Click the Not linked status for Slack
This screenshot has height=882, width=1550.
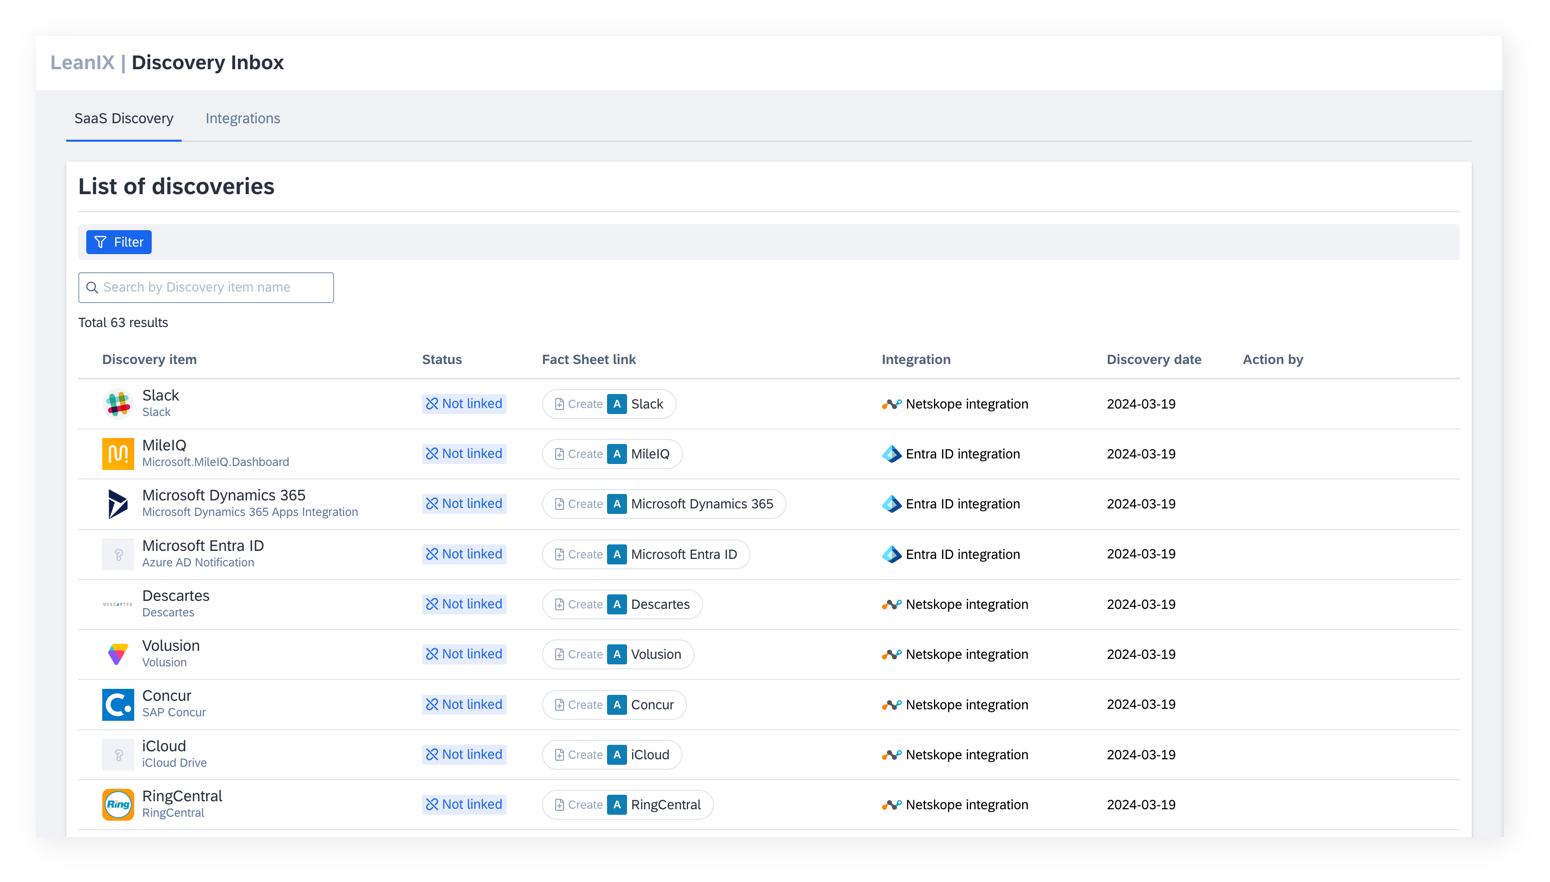pyautogui.click(x=464, y=404)
